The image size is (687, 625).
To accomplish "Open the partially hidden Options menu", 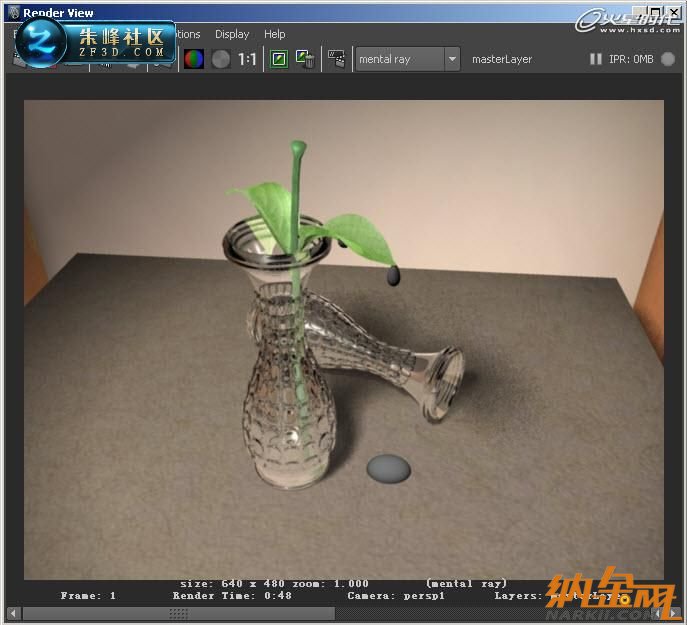I will [188, 34].
